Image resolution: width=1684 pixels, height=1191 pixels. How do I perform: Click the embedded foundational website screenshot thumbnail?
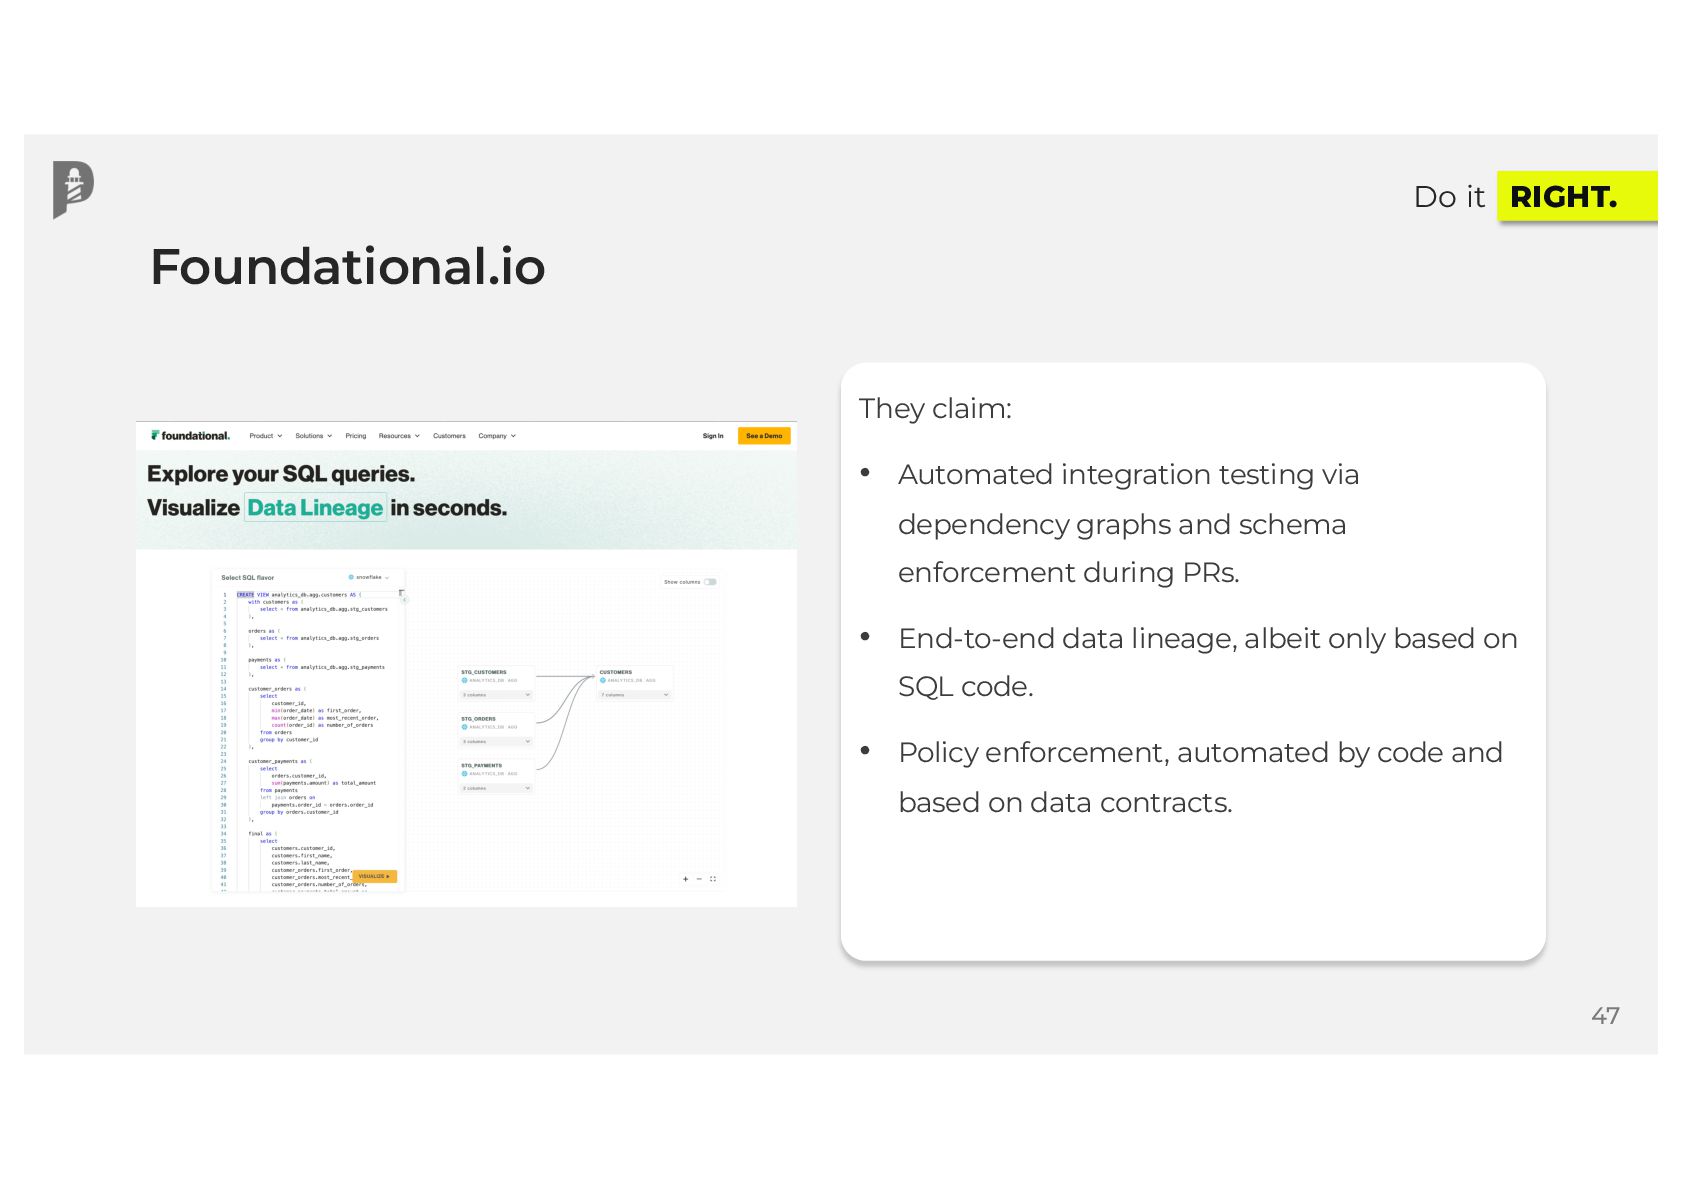click(466, 664)
